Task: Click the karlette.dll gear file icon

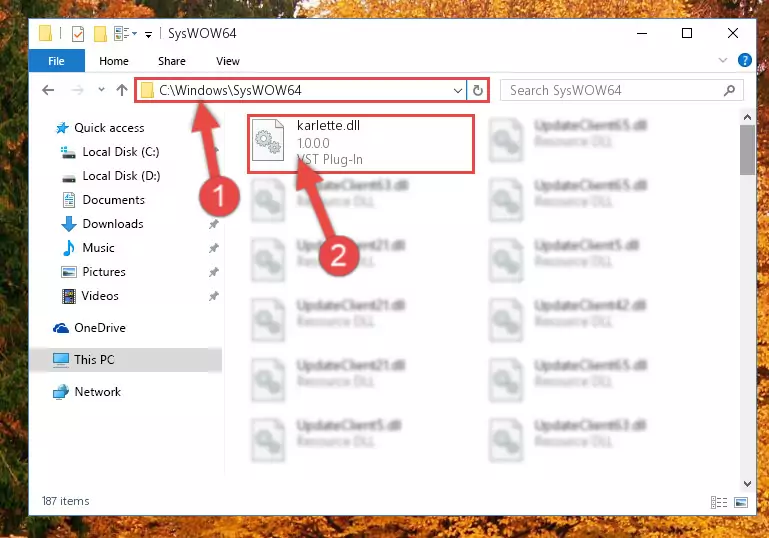Action: [x=268, y=141]
